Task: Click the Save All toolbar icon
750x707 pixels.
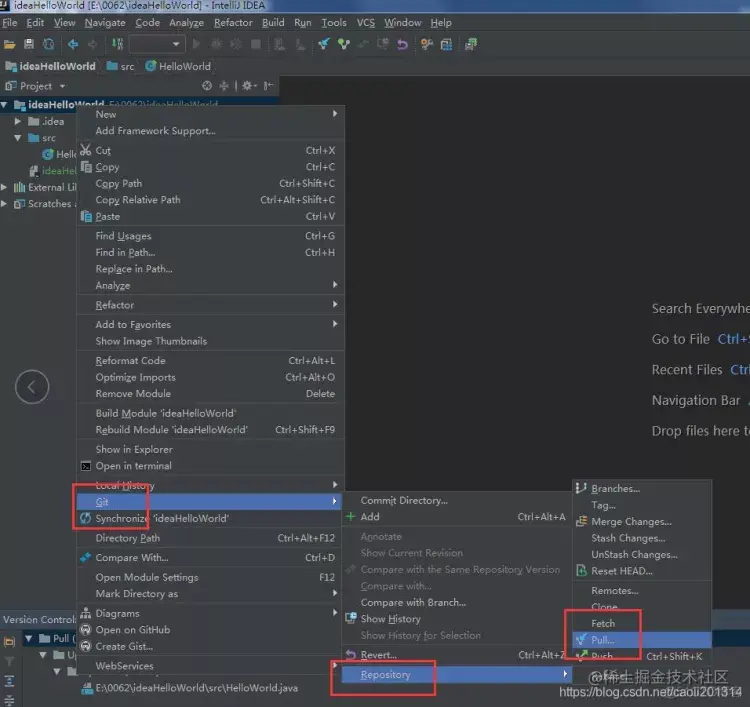Action: point(29,44)
